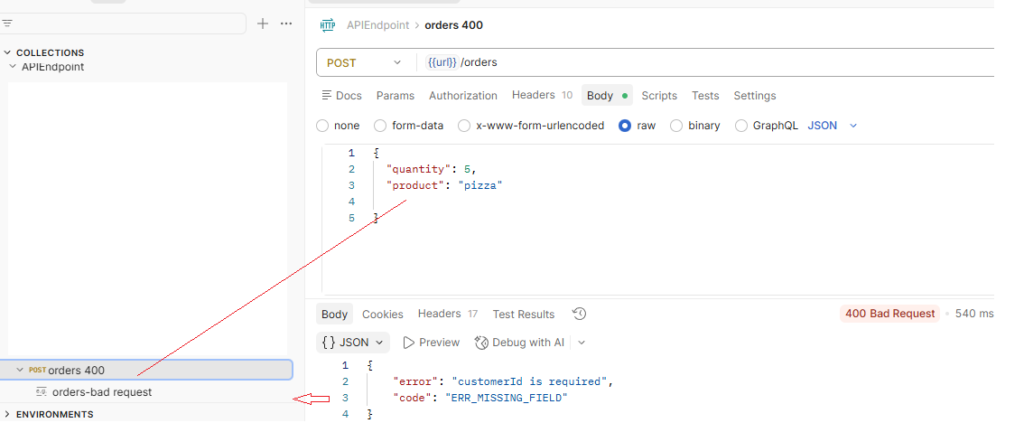The height and width of the screenshot is (423, 1024).
Task: Open the request Settings tab
Action: (754, 95)
